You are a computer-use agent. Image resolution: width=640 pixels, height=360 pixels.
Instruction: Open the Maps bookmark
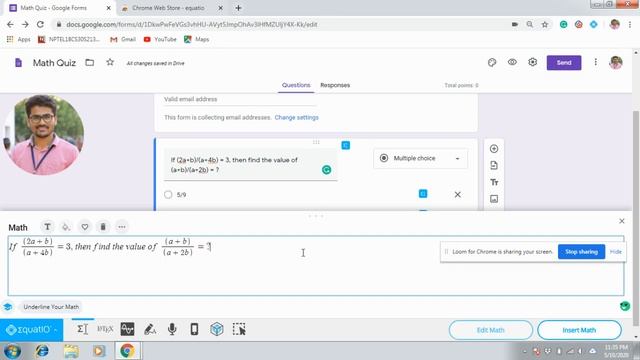coord(197,39)
